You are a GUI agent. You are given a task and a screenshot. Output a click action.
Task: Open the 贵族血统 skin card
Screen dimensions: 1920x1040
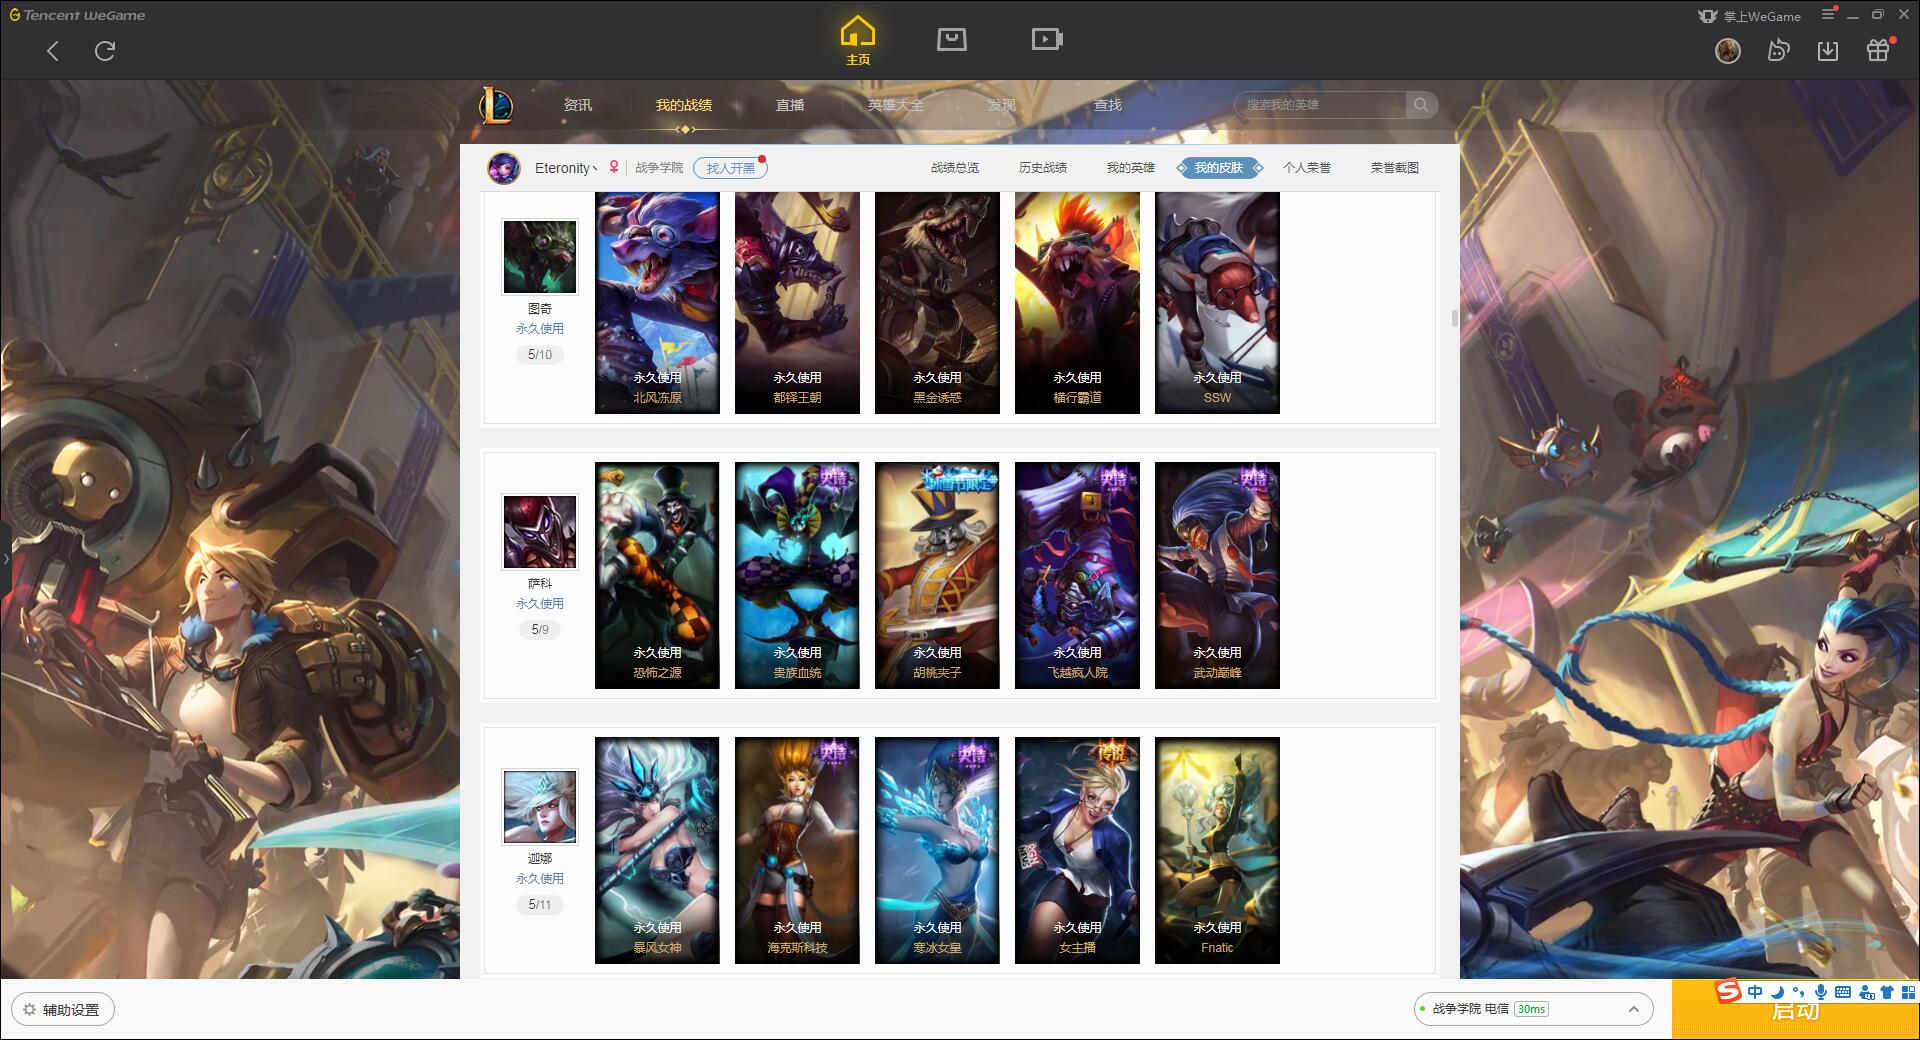pyautogui.click(x=797, y=575)
